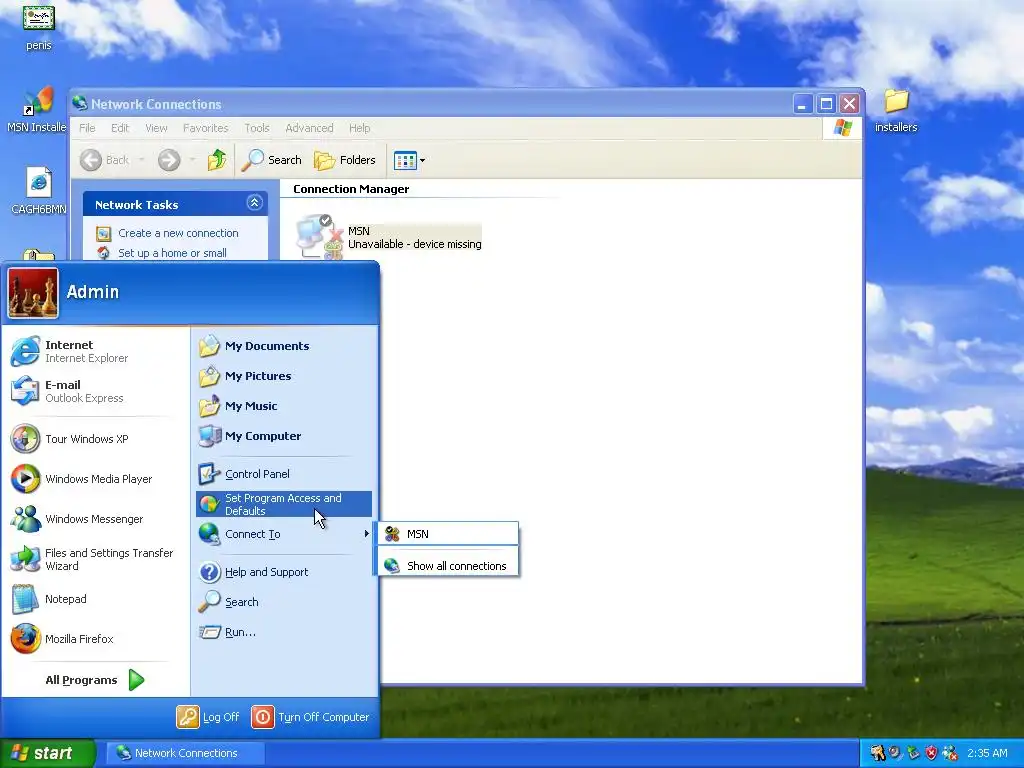This screenshot has height=768, width=1024.
Task: Open Internet Explorer from Start menu
Action: coord(95,351)
